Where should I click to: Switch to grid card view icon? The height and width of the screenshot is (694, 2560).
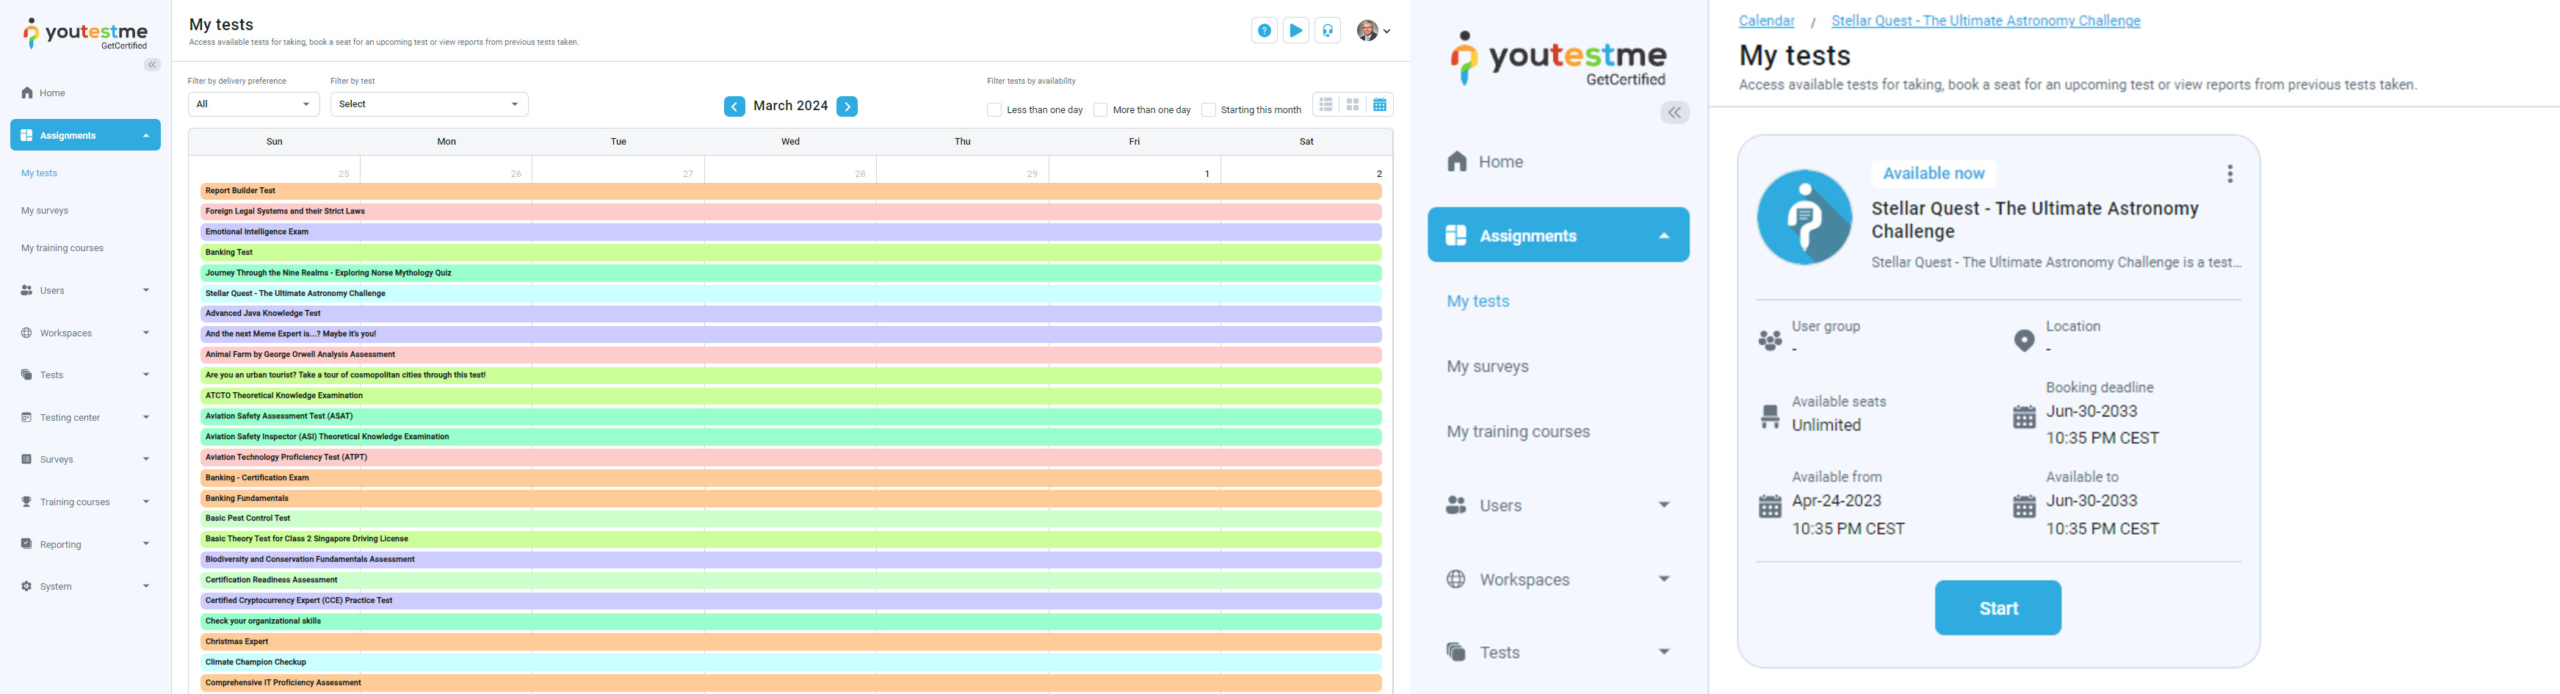[1353, 105]
